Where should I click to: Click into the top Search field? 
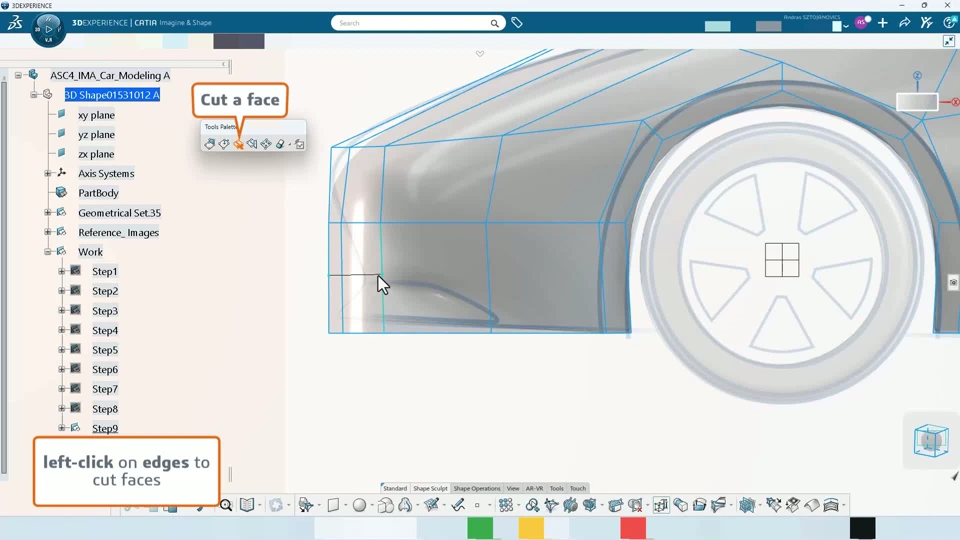[x=410, y=23]
